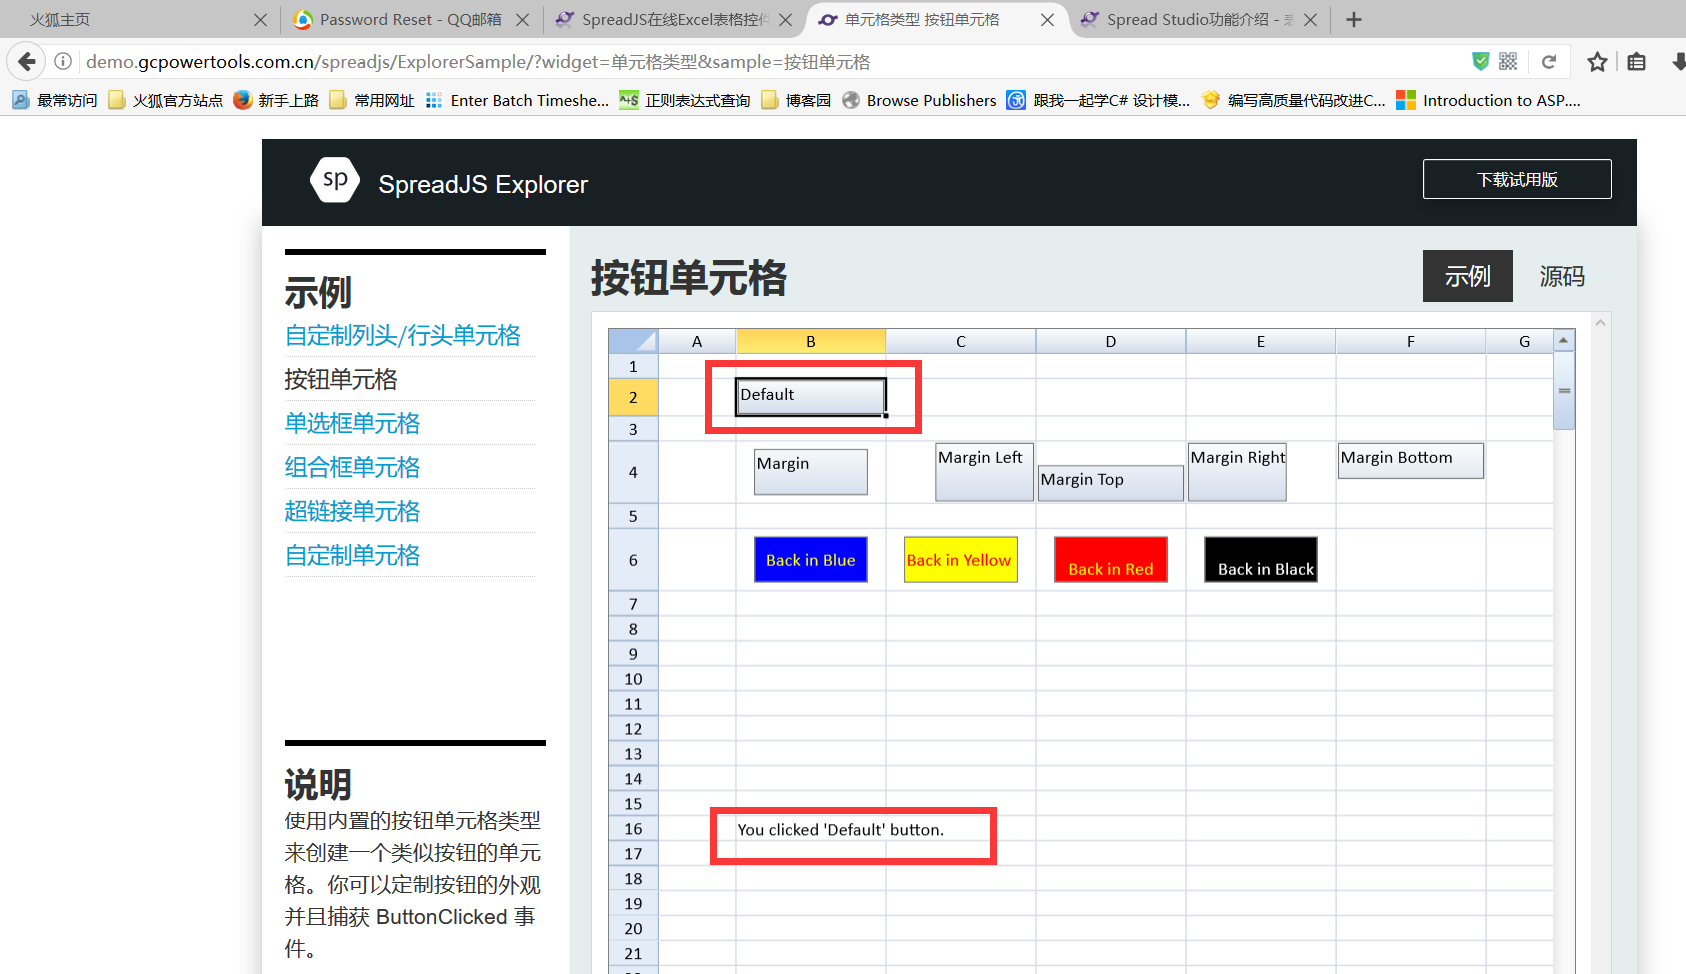Open 组合框单元格 sample link

353,467
